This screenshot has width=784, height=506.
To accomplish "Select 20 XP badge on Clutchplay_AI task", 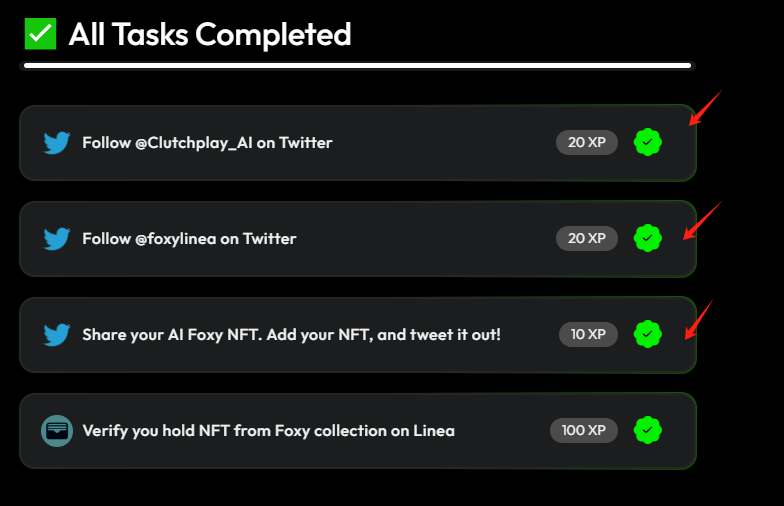I will (586, 142).
